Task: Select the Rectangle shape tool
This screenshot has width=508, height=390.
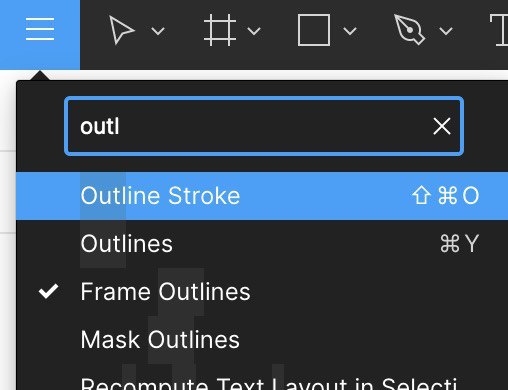Action: tap(314, 30)
